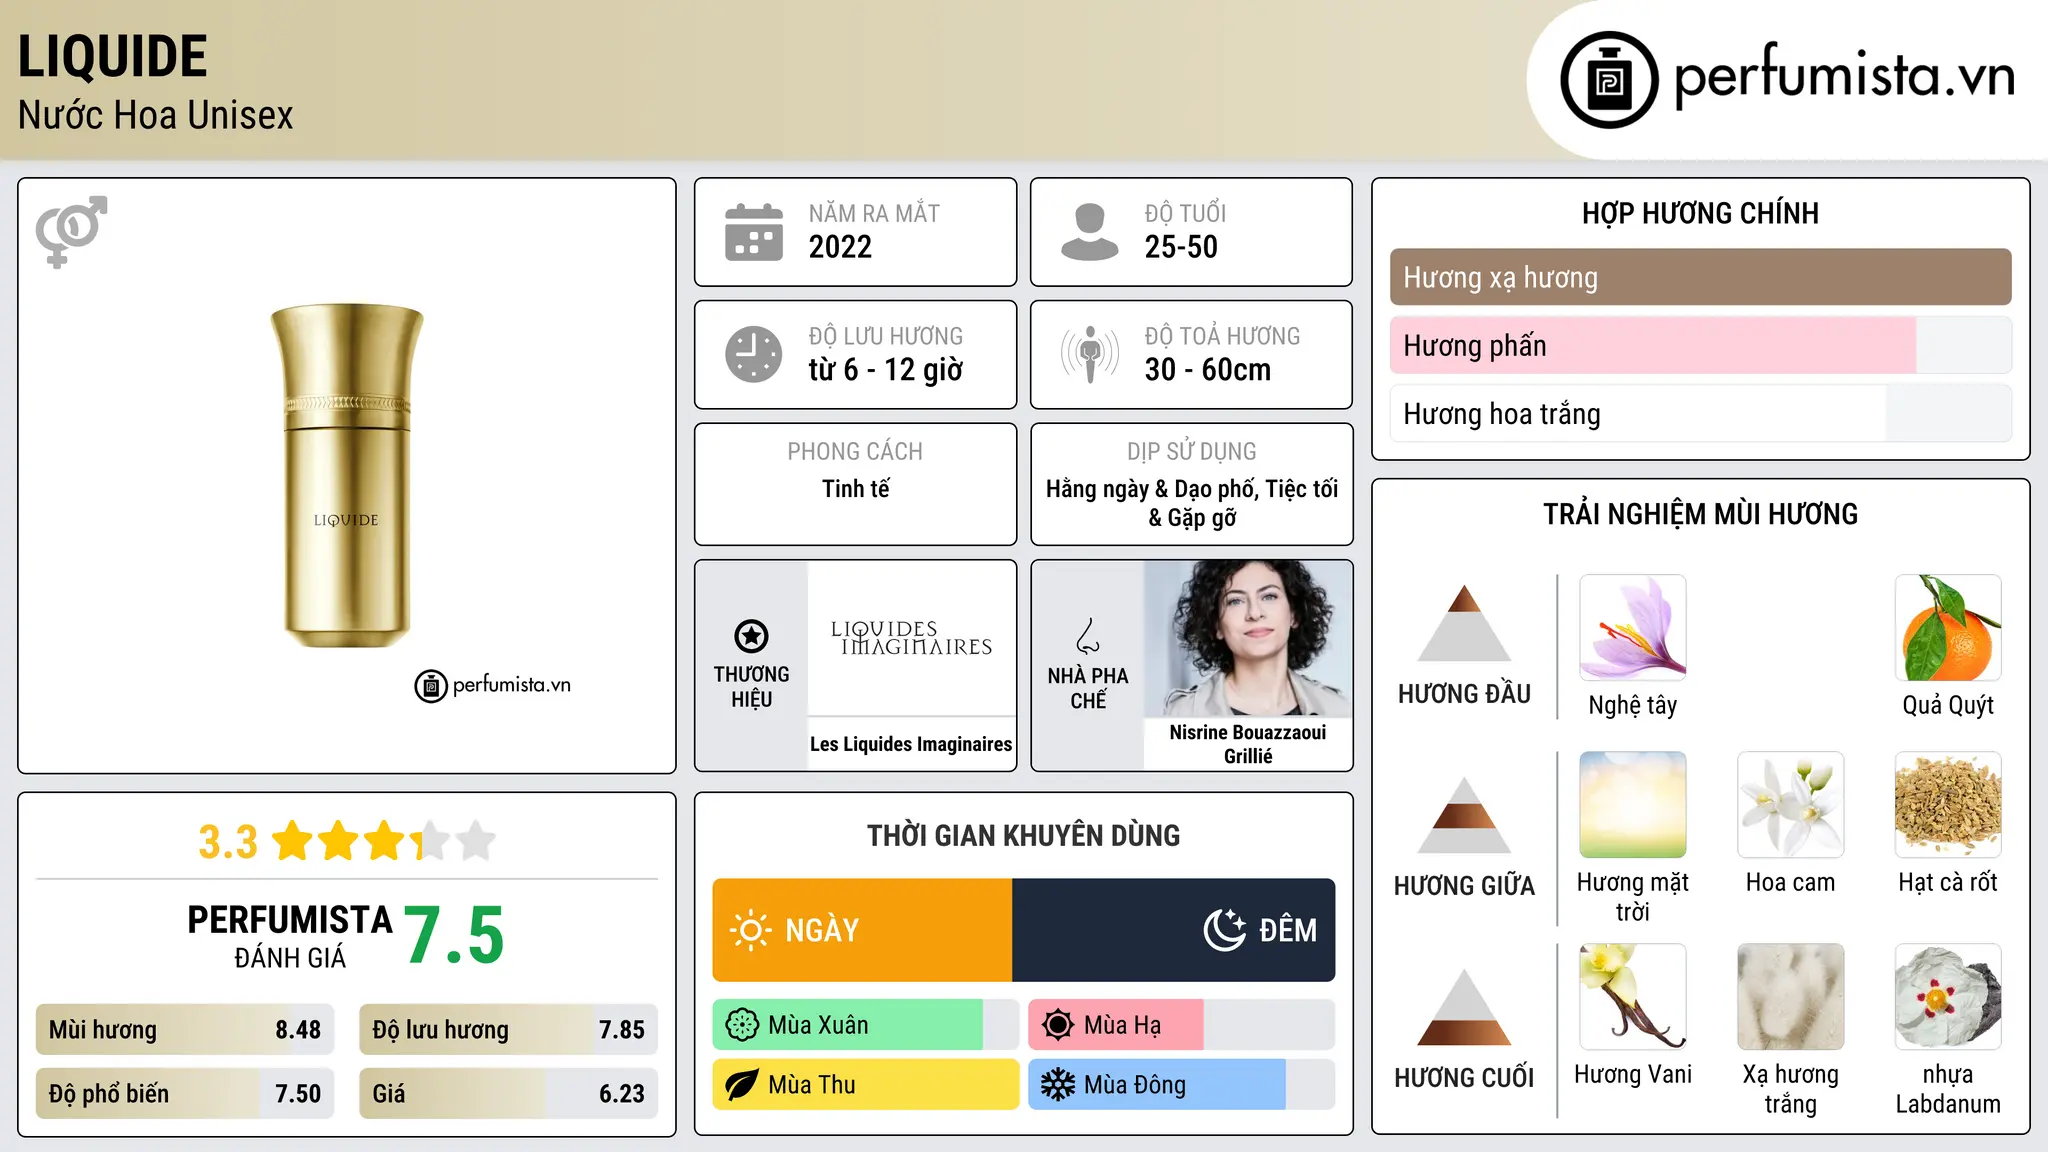Screen dimensions: 2048x1152
Task: Click the Độ phổ biến 7.50 score bar
Action: point(185,1094)
